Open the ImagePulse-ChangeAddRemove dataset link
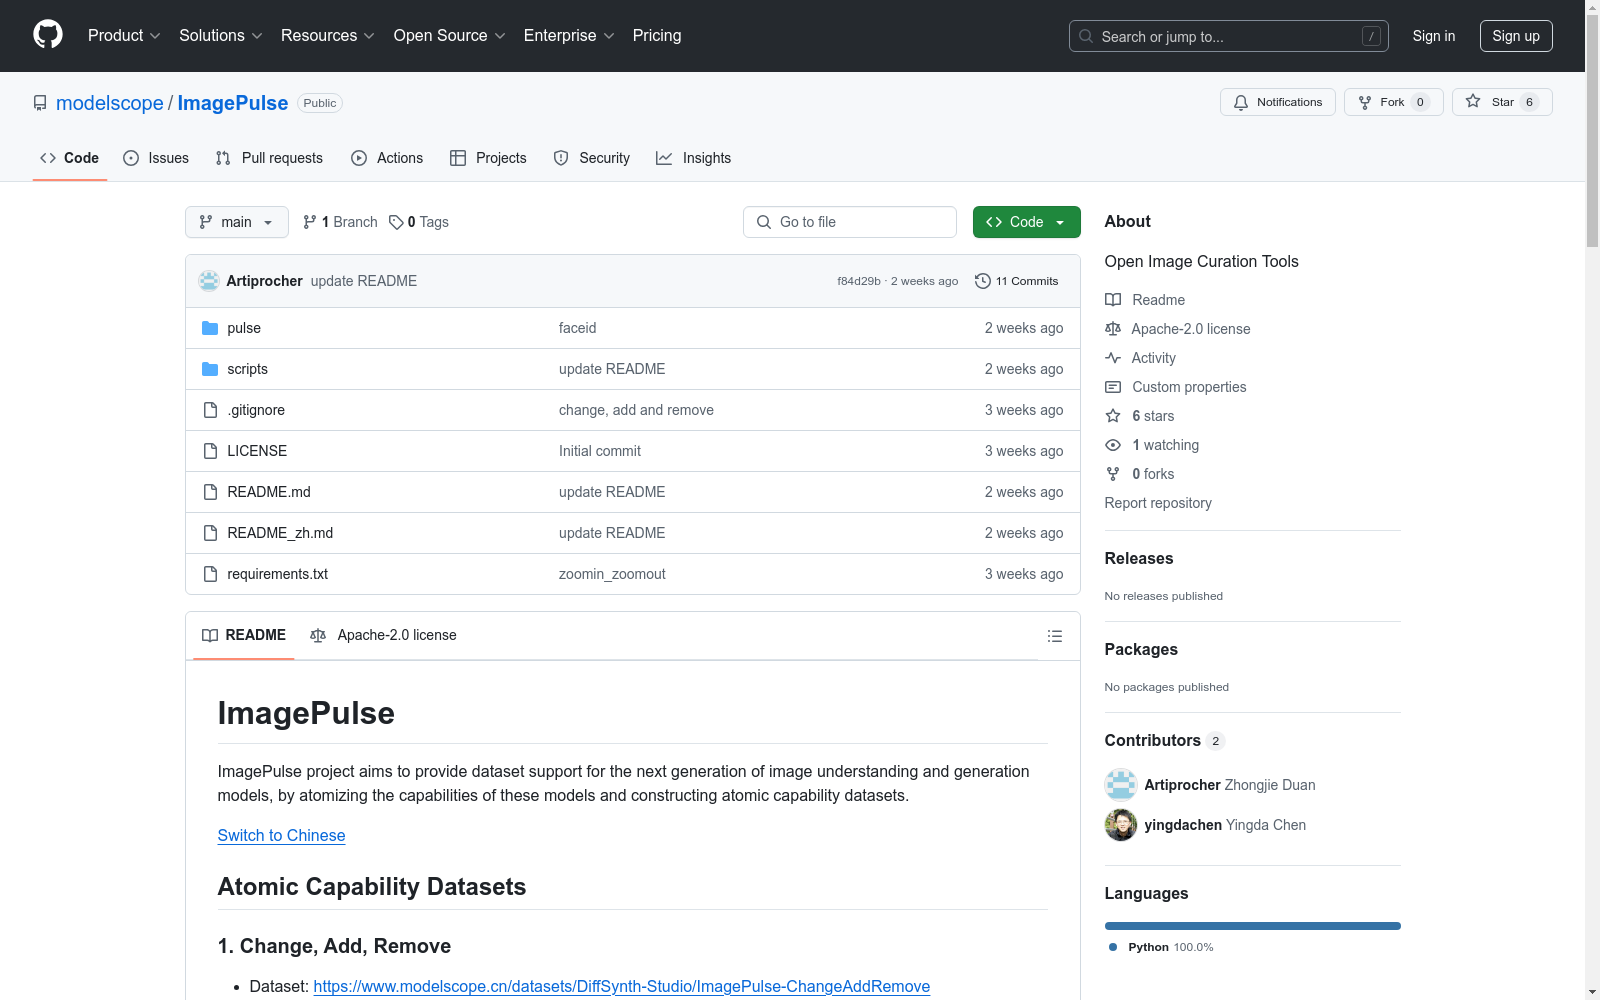Screen dimensions: 1600x1000 click(622, 986)
